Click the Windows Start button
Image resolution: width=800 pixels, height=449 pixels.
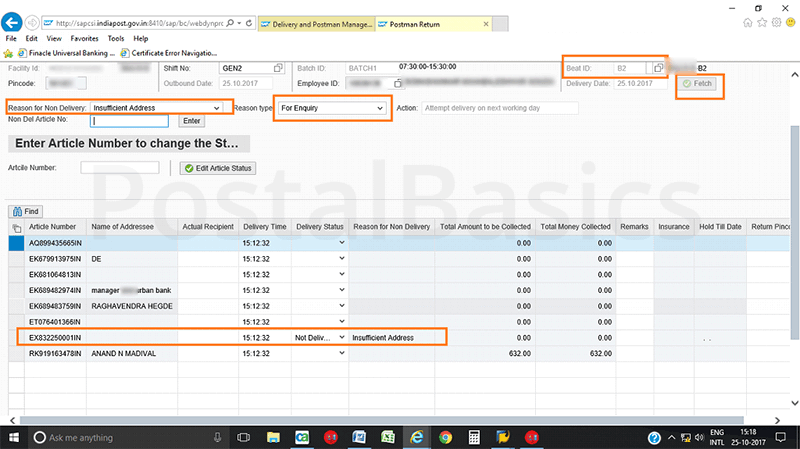coord(14,437)
